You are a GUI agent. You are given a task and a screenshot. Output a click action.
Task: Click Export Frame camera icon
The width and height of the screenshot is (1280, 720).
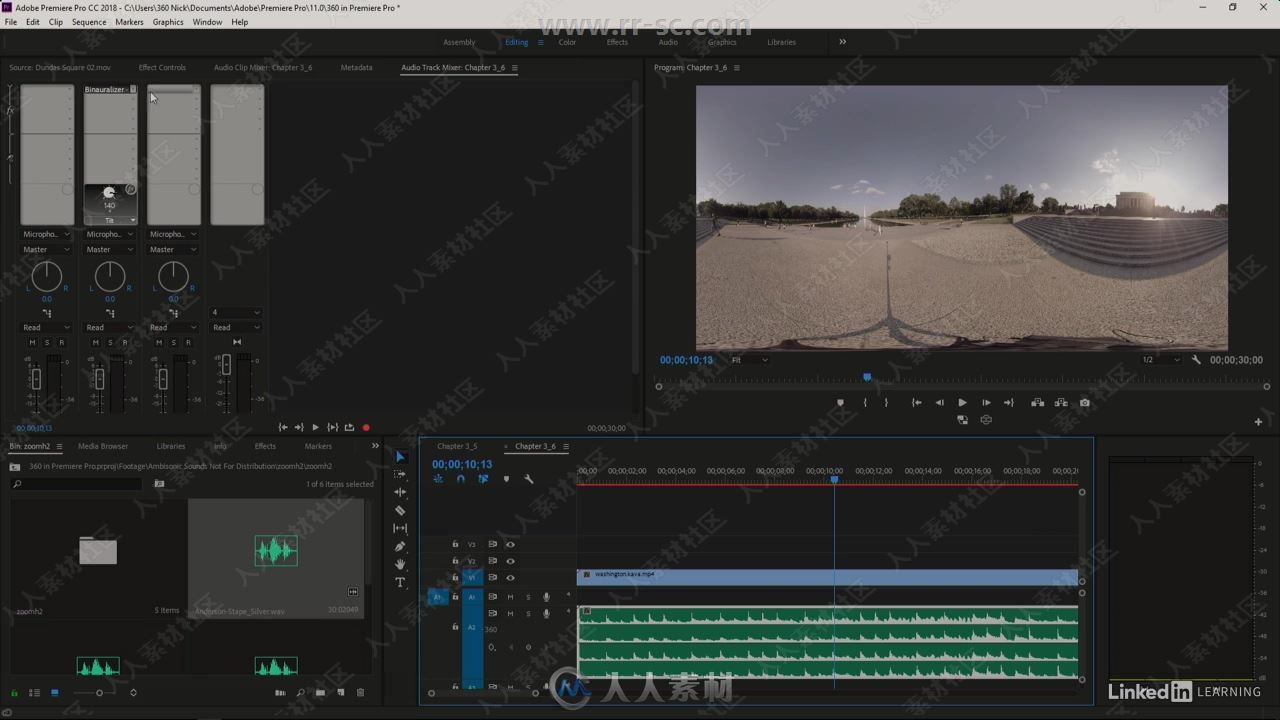[x=1085, y=403]
